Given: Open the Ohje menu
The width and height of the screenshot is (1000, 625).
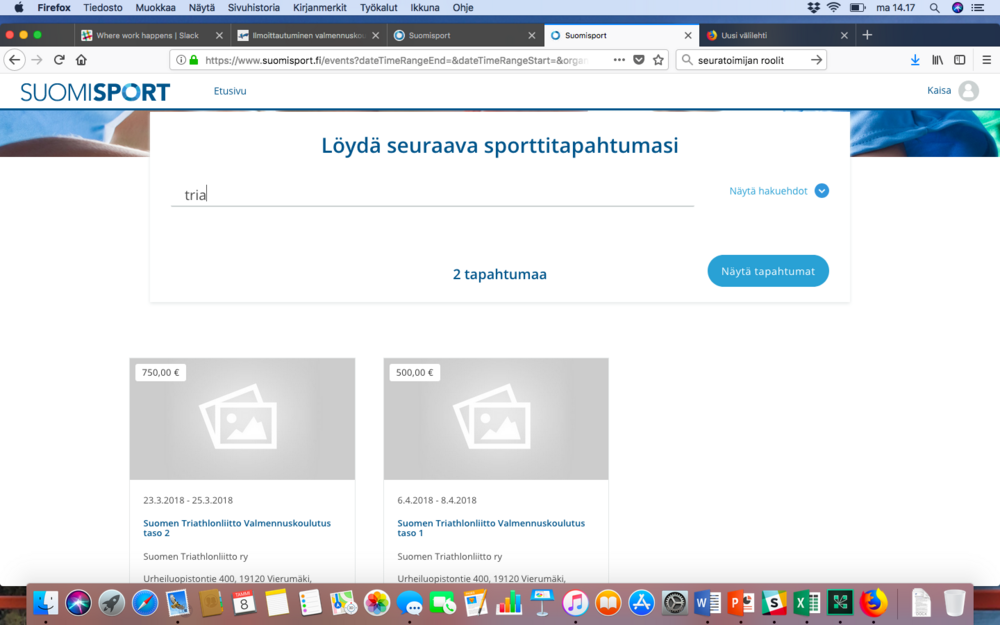Looking at the screenshot, I should 463,8.
